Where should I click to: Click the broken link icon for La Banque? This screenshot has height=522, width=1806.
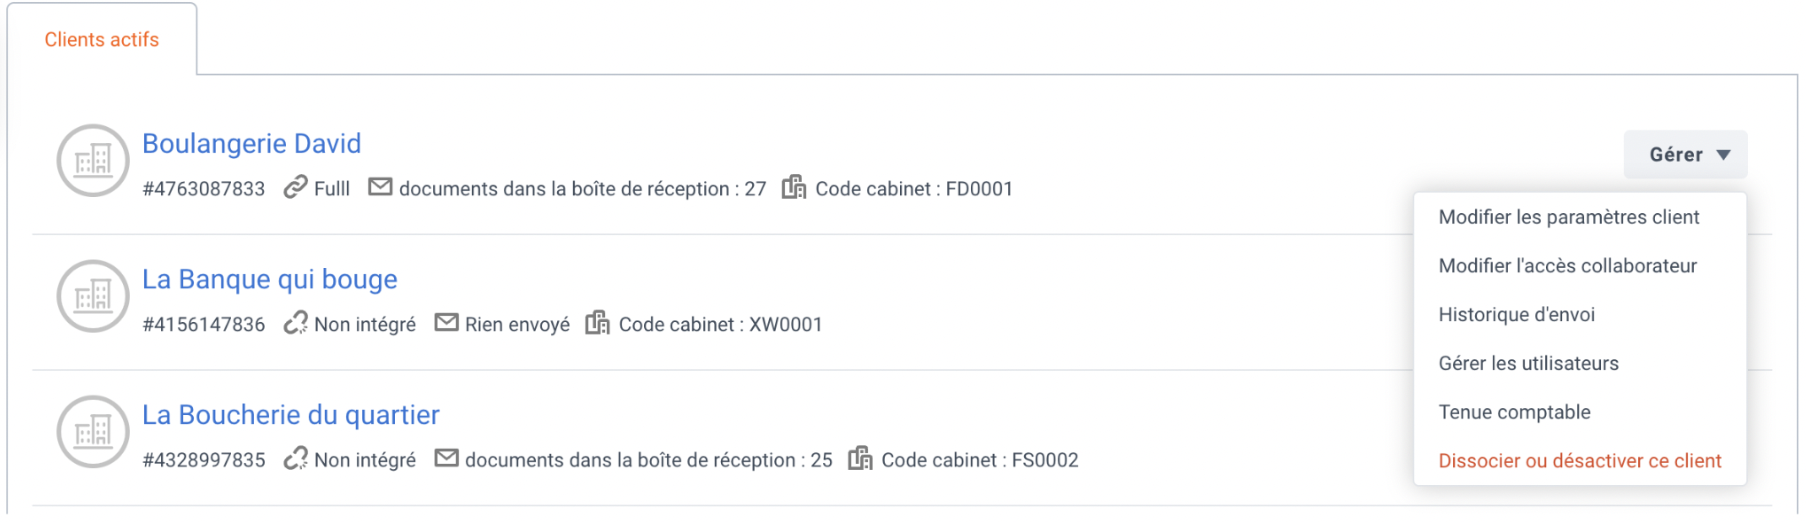click(295, 323)
